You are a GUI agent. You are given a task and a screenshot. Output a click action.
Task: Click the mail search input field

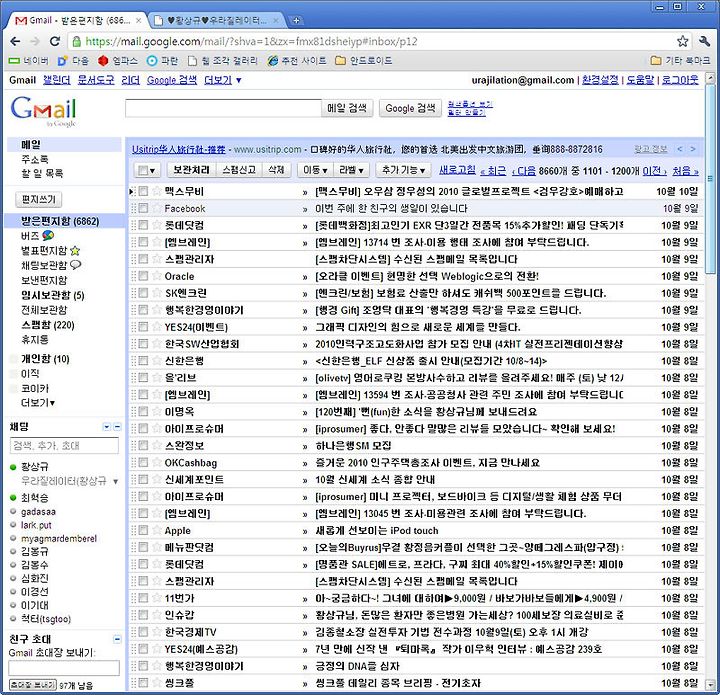tap(223, 108)
